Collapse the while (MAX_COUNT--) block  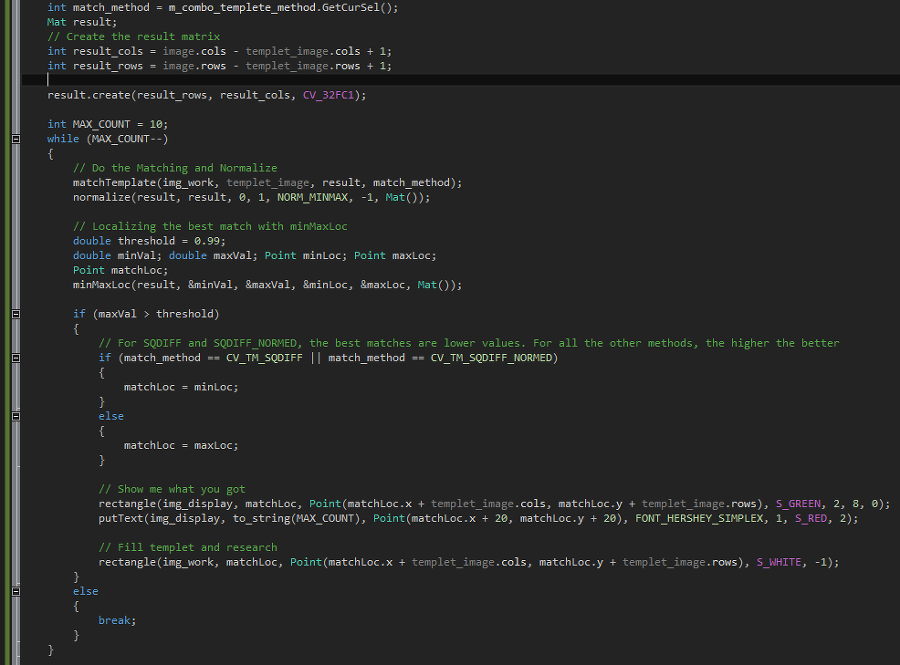16,139
